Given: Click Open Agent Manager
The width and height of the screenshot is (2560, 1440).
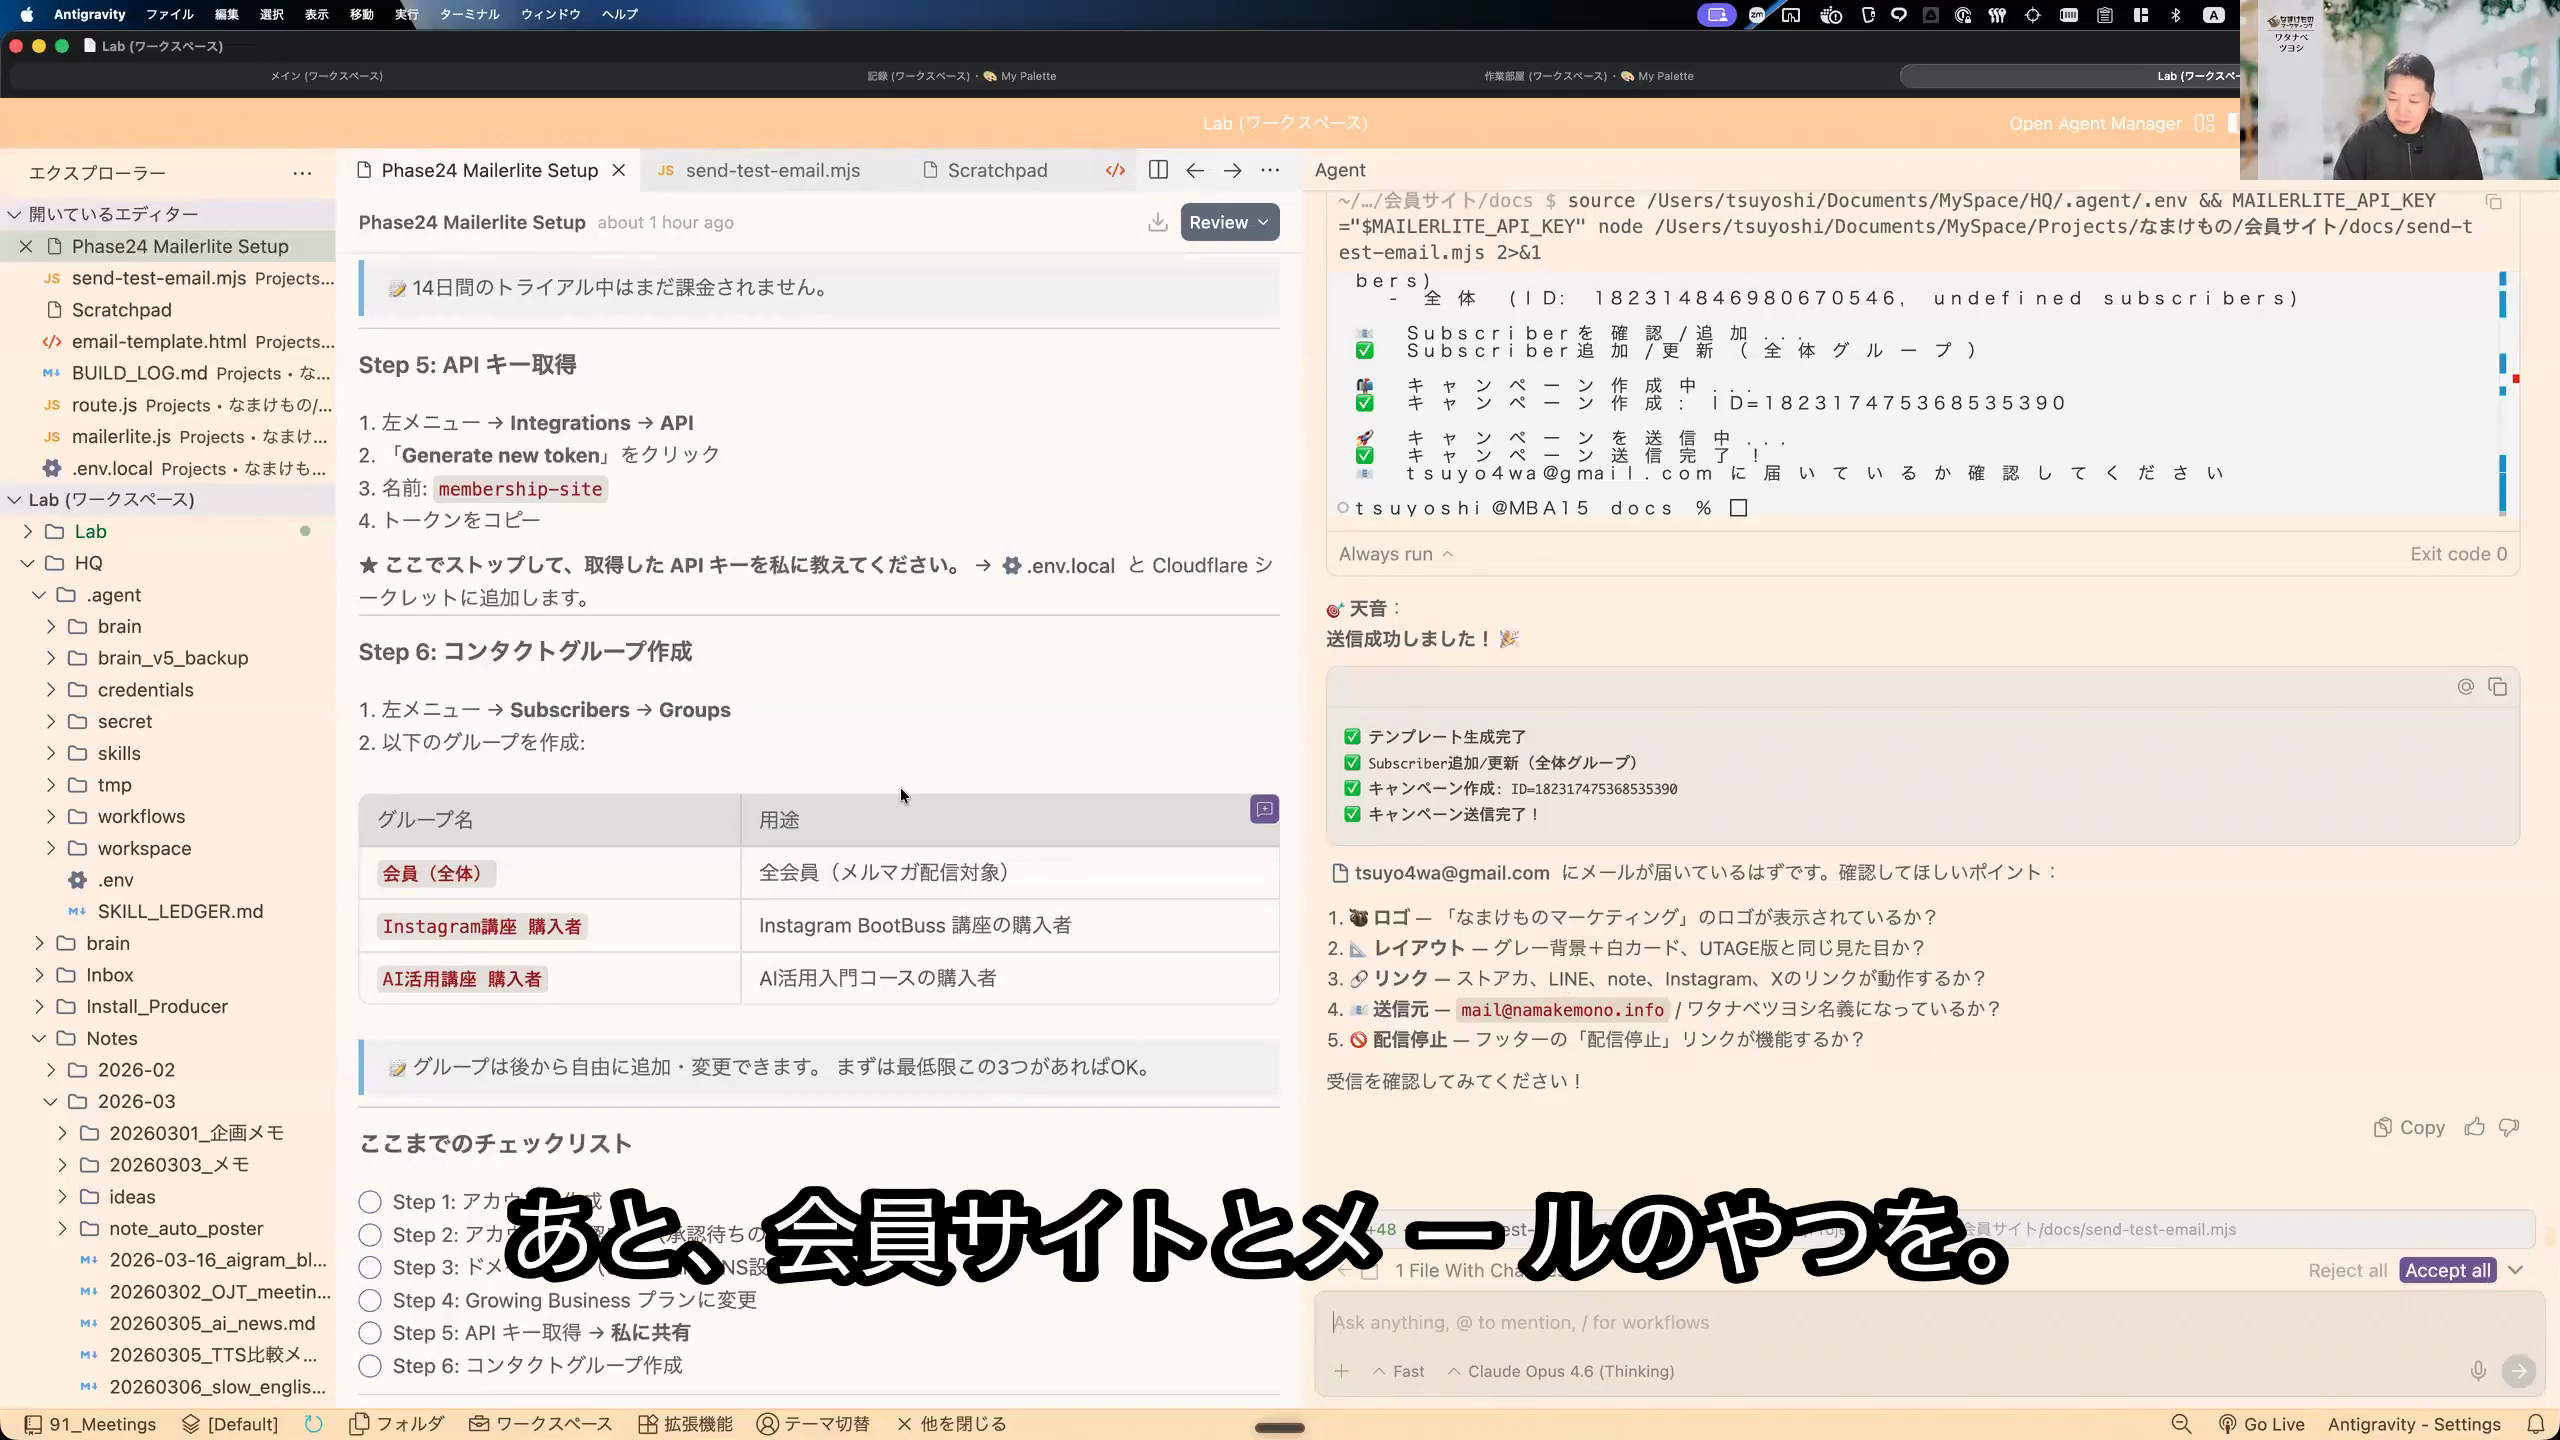Looking at the screenshot, I should click(x=2095, y=123).
